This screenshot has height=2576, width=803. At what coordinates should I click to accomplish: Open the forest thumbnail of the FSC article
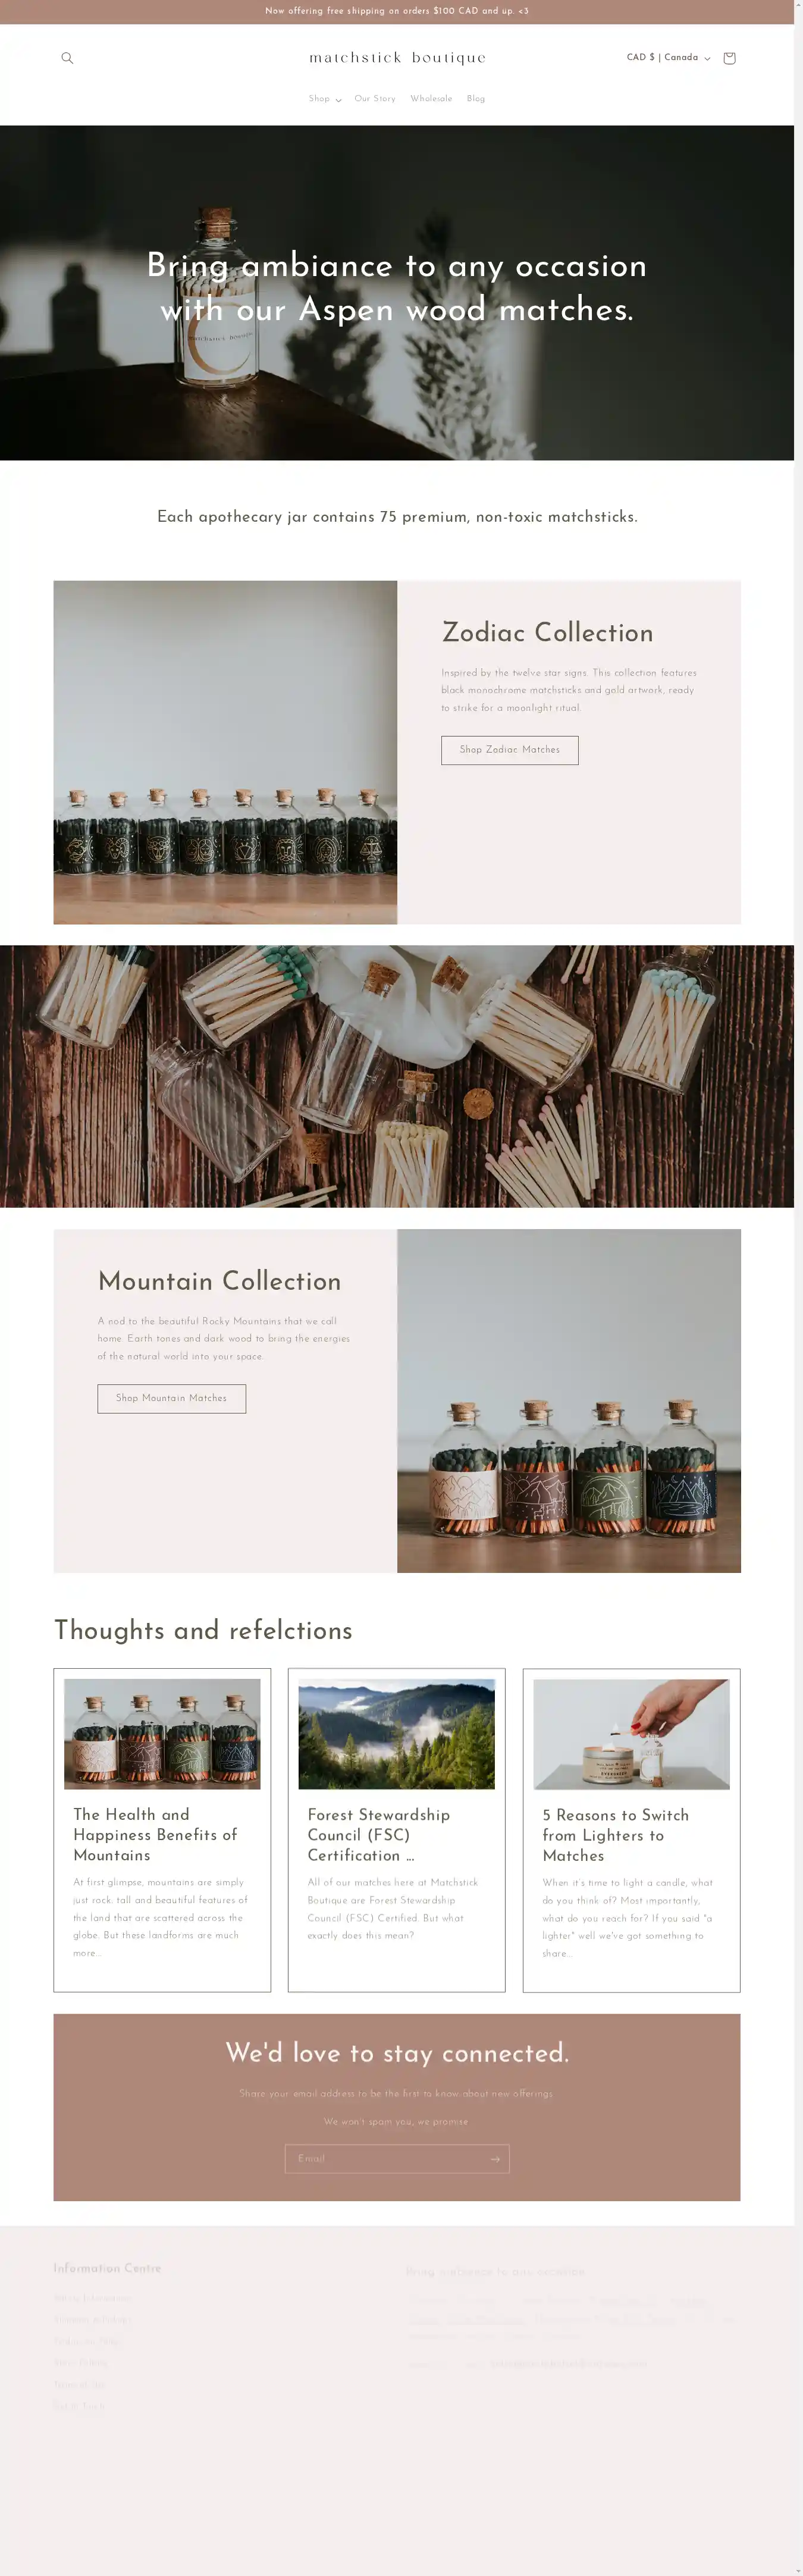coord(397,1734)
